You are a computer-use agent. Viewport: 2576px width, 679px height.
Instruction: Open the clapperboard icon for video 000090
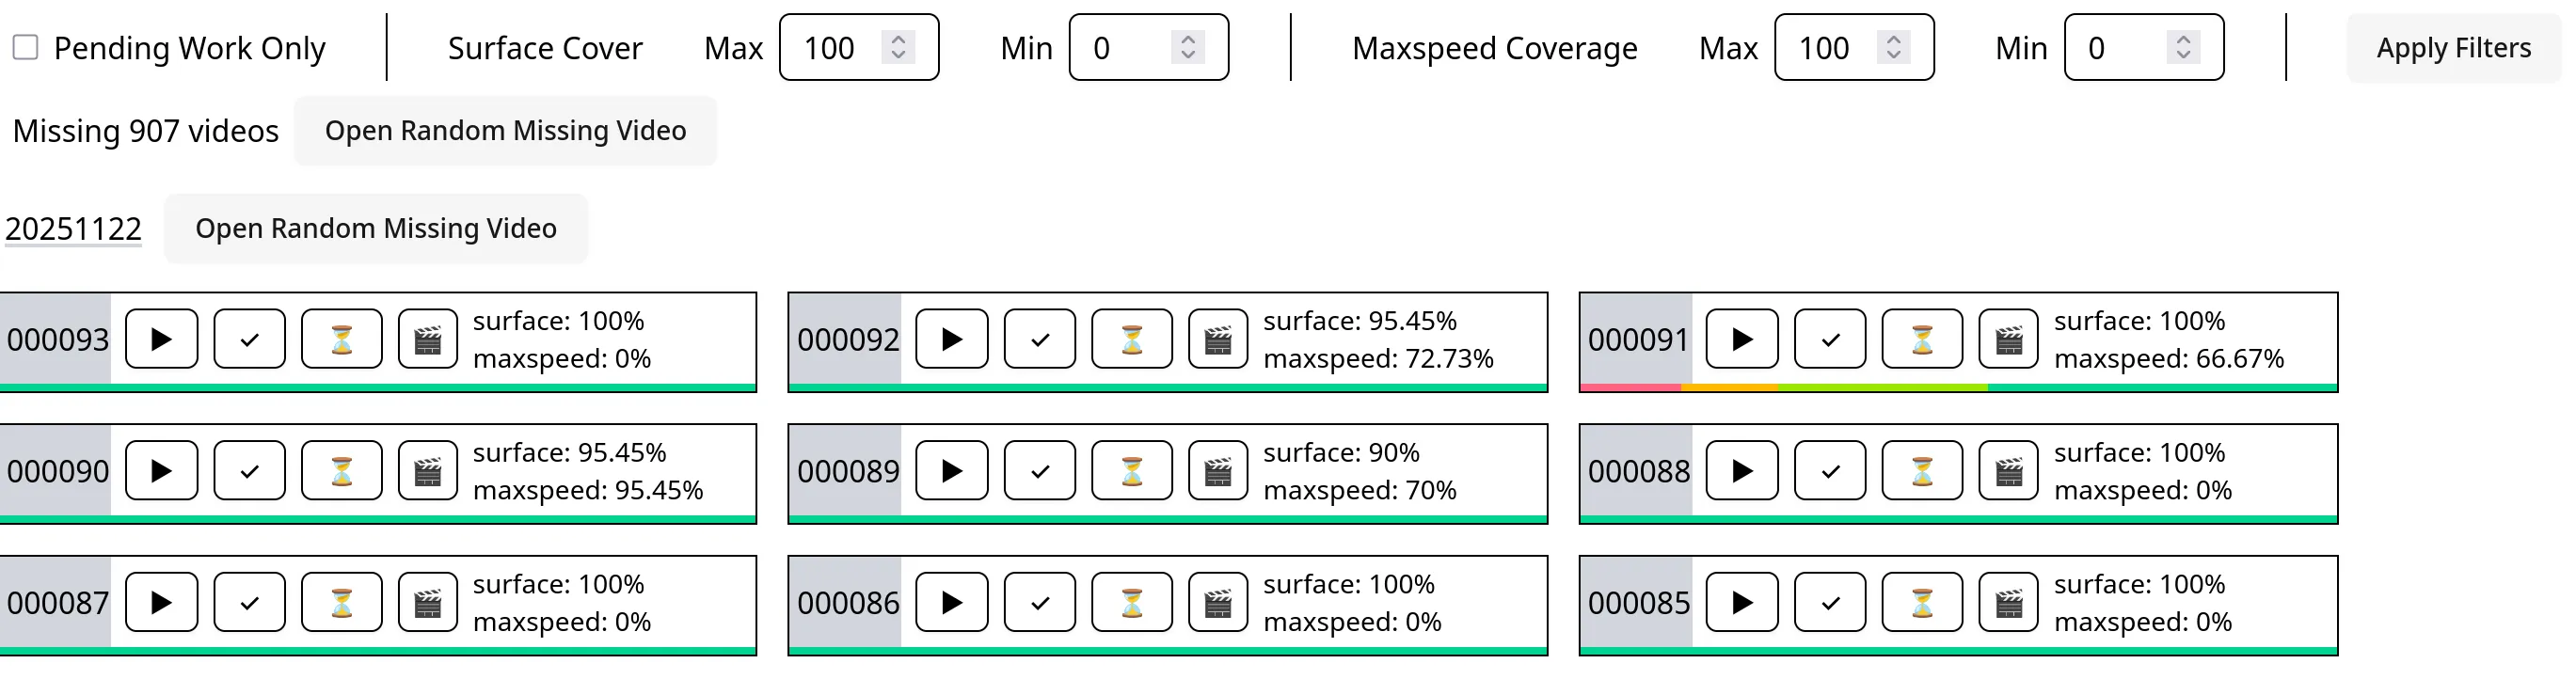(428, 470)
